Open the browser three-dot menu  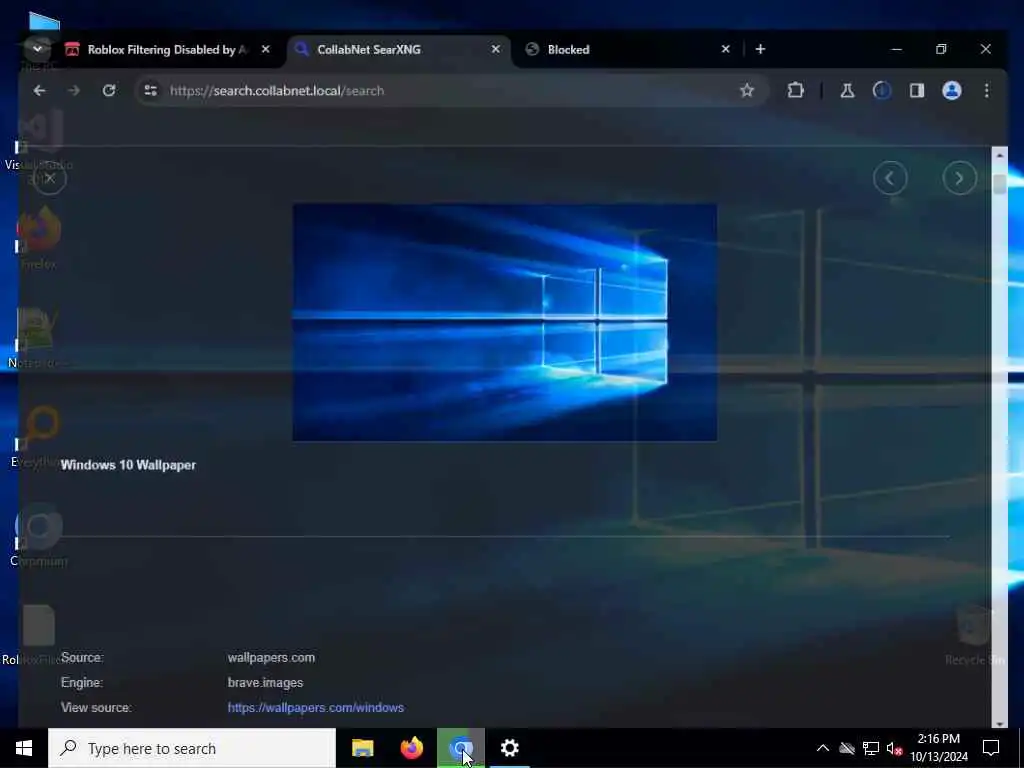pyautogui.click(x=986, y=91)
